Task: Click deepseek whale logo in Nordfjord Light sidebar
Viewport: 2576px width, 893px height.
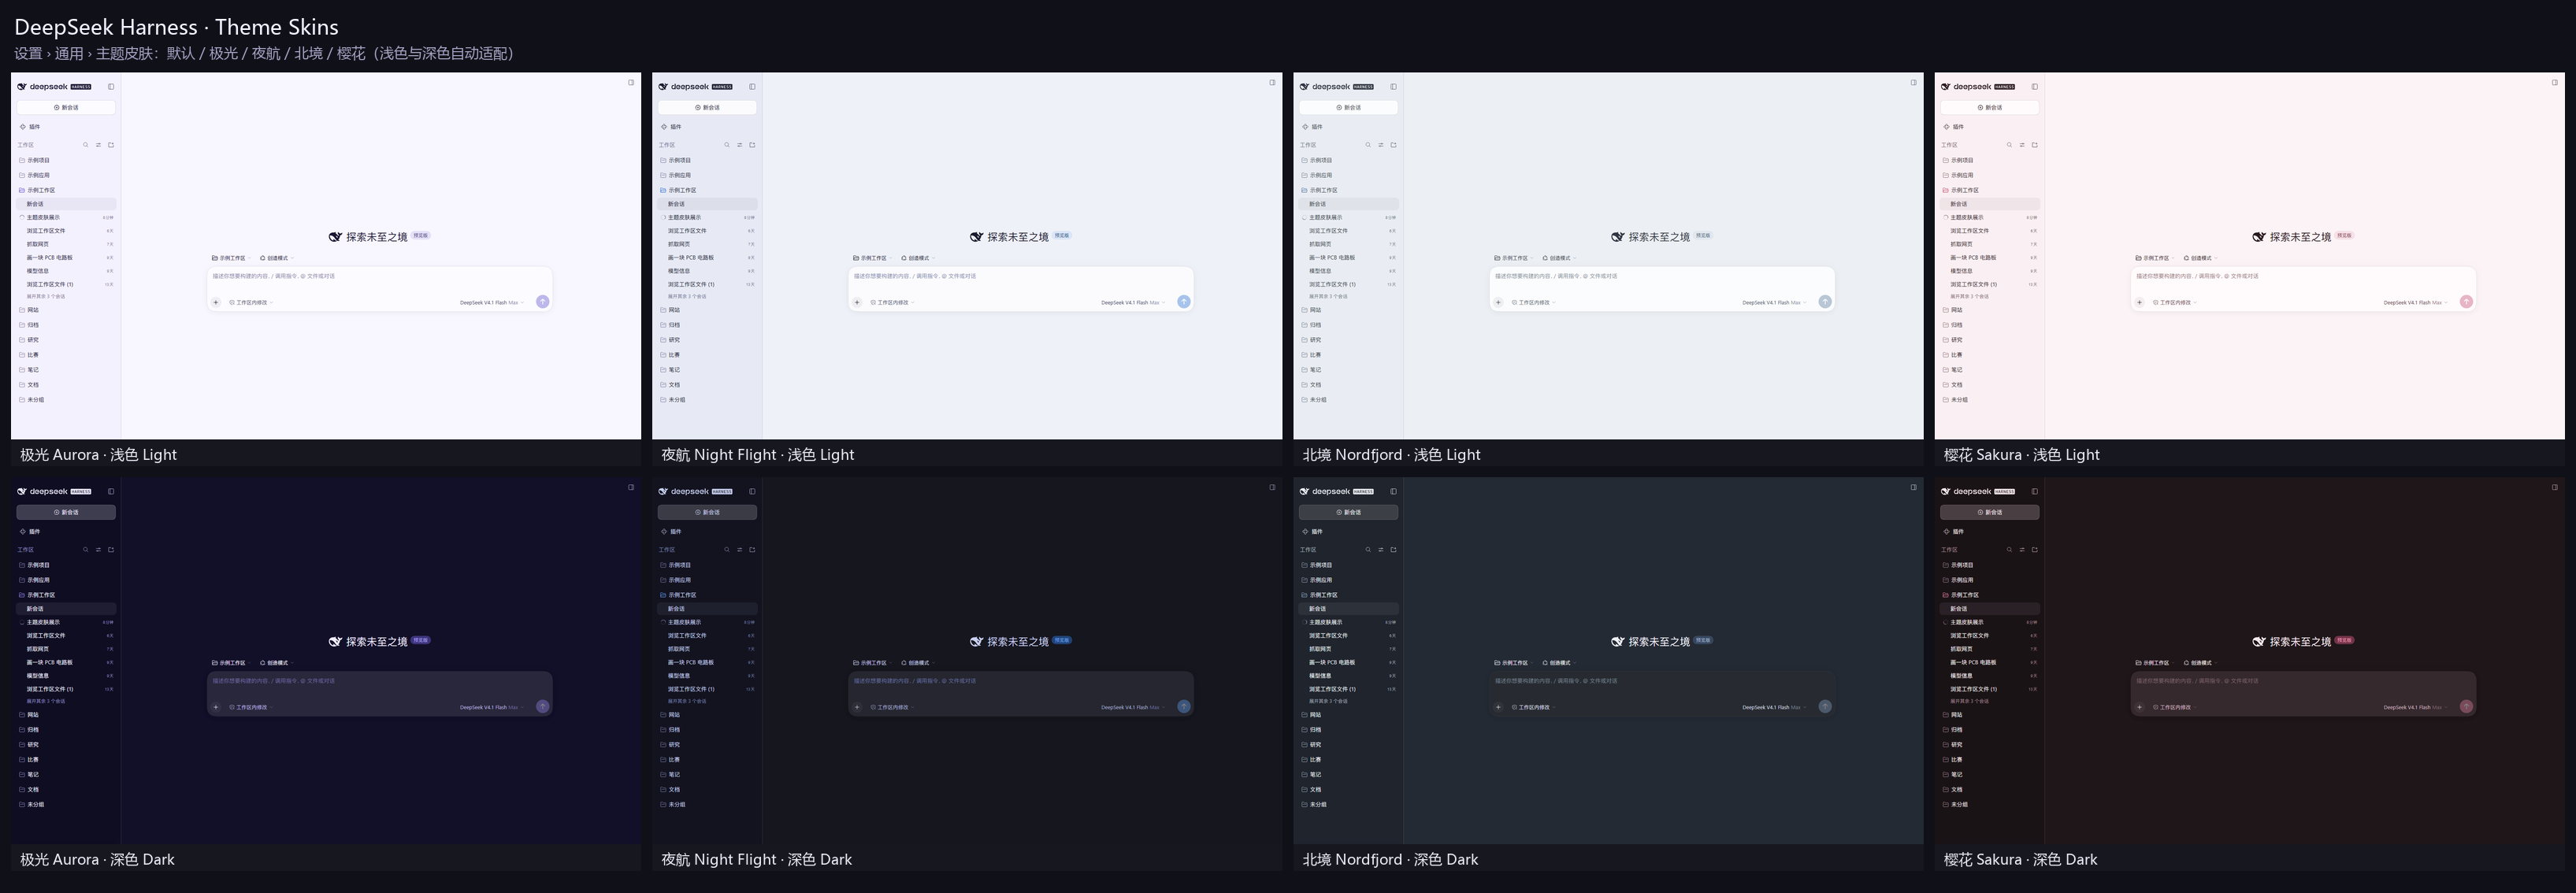Action: coord(1304,87)
